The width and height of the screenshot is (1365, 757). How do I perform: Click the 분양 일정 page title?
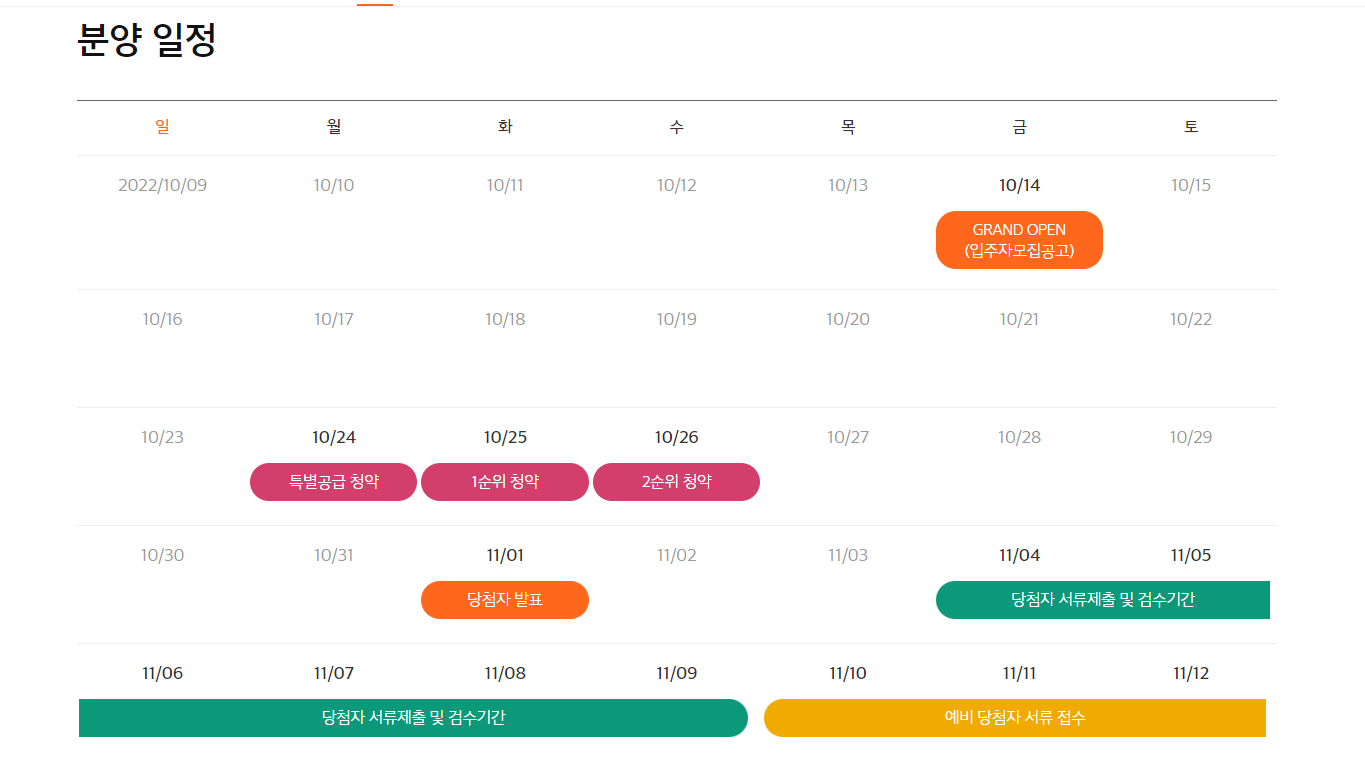146,42
